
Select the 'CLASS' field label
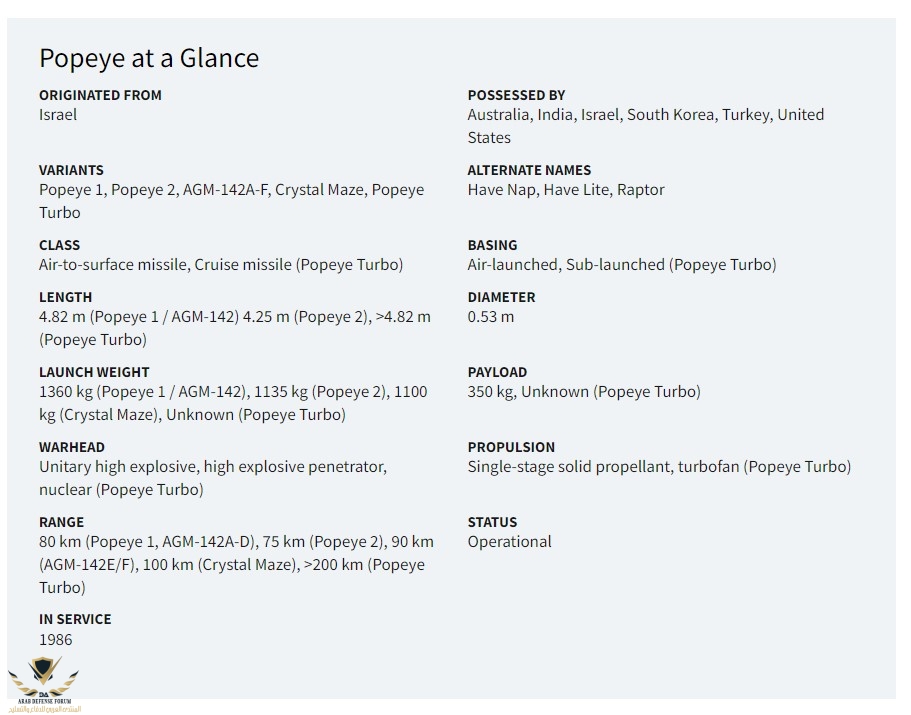click(x=59, y=245)
